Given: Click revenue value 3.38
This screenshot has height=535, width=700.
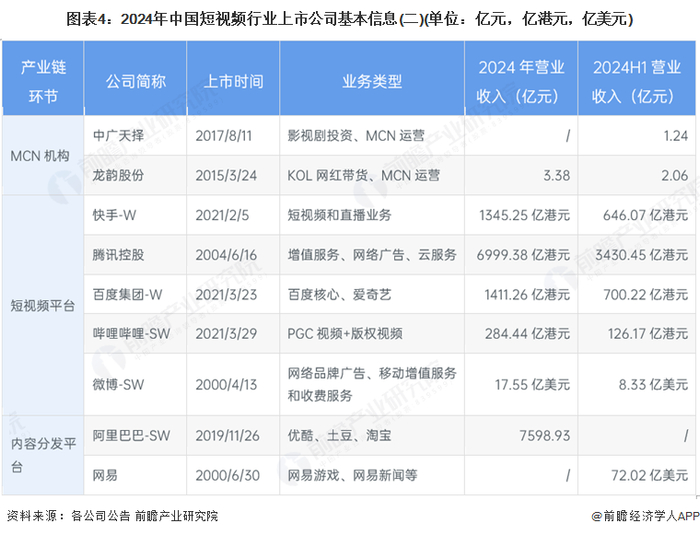Looking at the screenshot, I should tap(556, 175).
